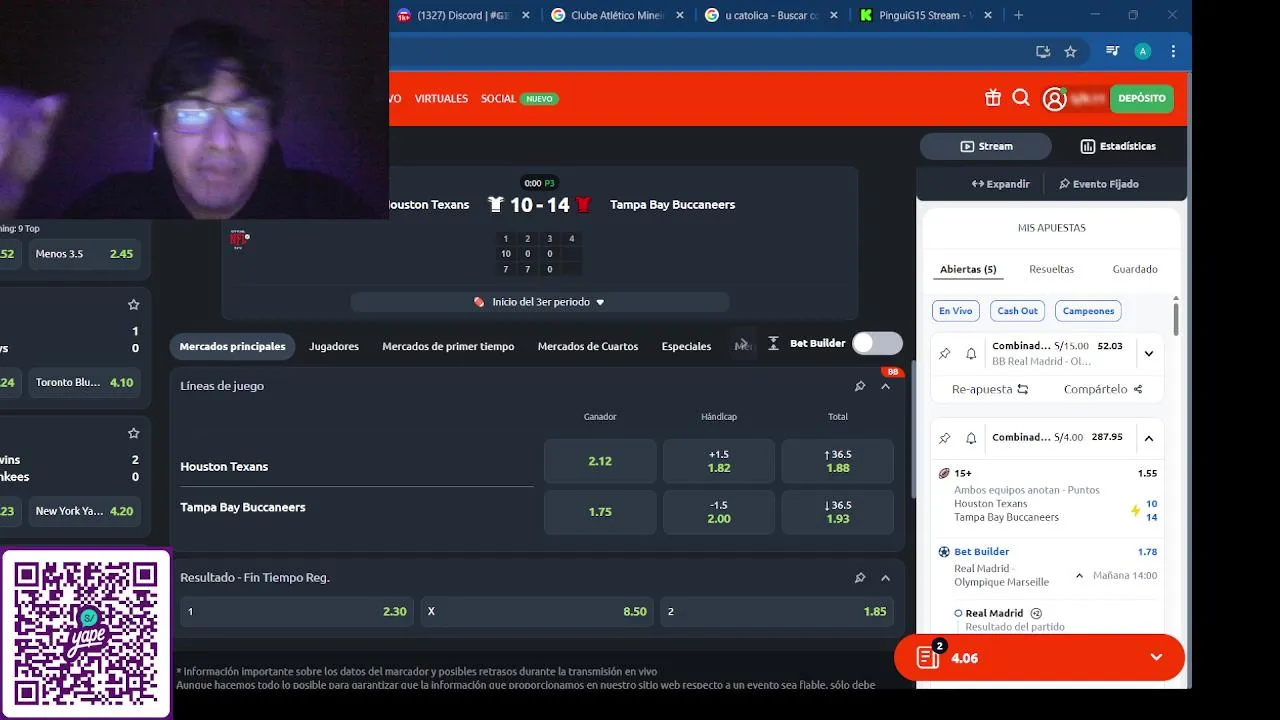Filter bets by Cash Out chip
Viewport: 1280px width, 720px height.
coord(1017,311)
